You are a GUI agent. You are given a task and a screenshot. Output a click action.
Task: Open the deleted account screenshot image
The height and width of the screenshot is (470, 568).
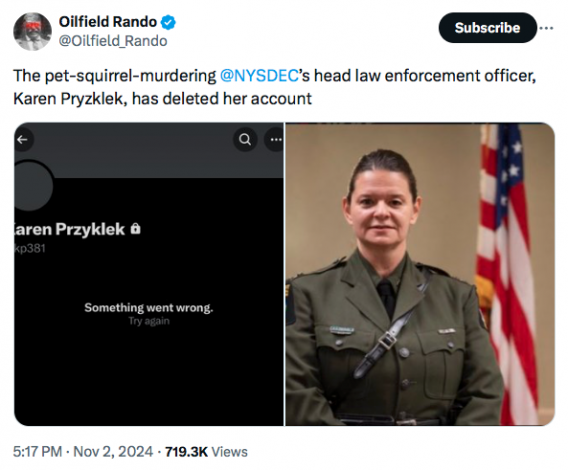[x=149, y=274]
